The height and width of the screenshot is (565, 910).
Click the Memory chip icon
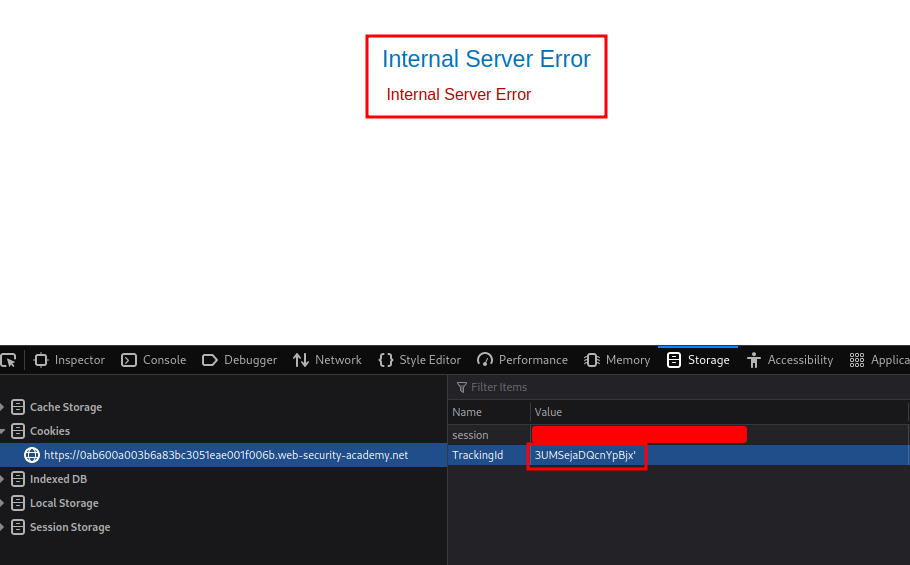point(591,360)
